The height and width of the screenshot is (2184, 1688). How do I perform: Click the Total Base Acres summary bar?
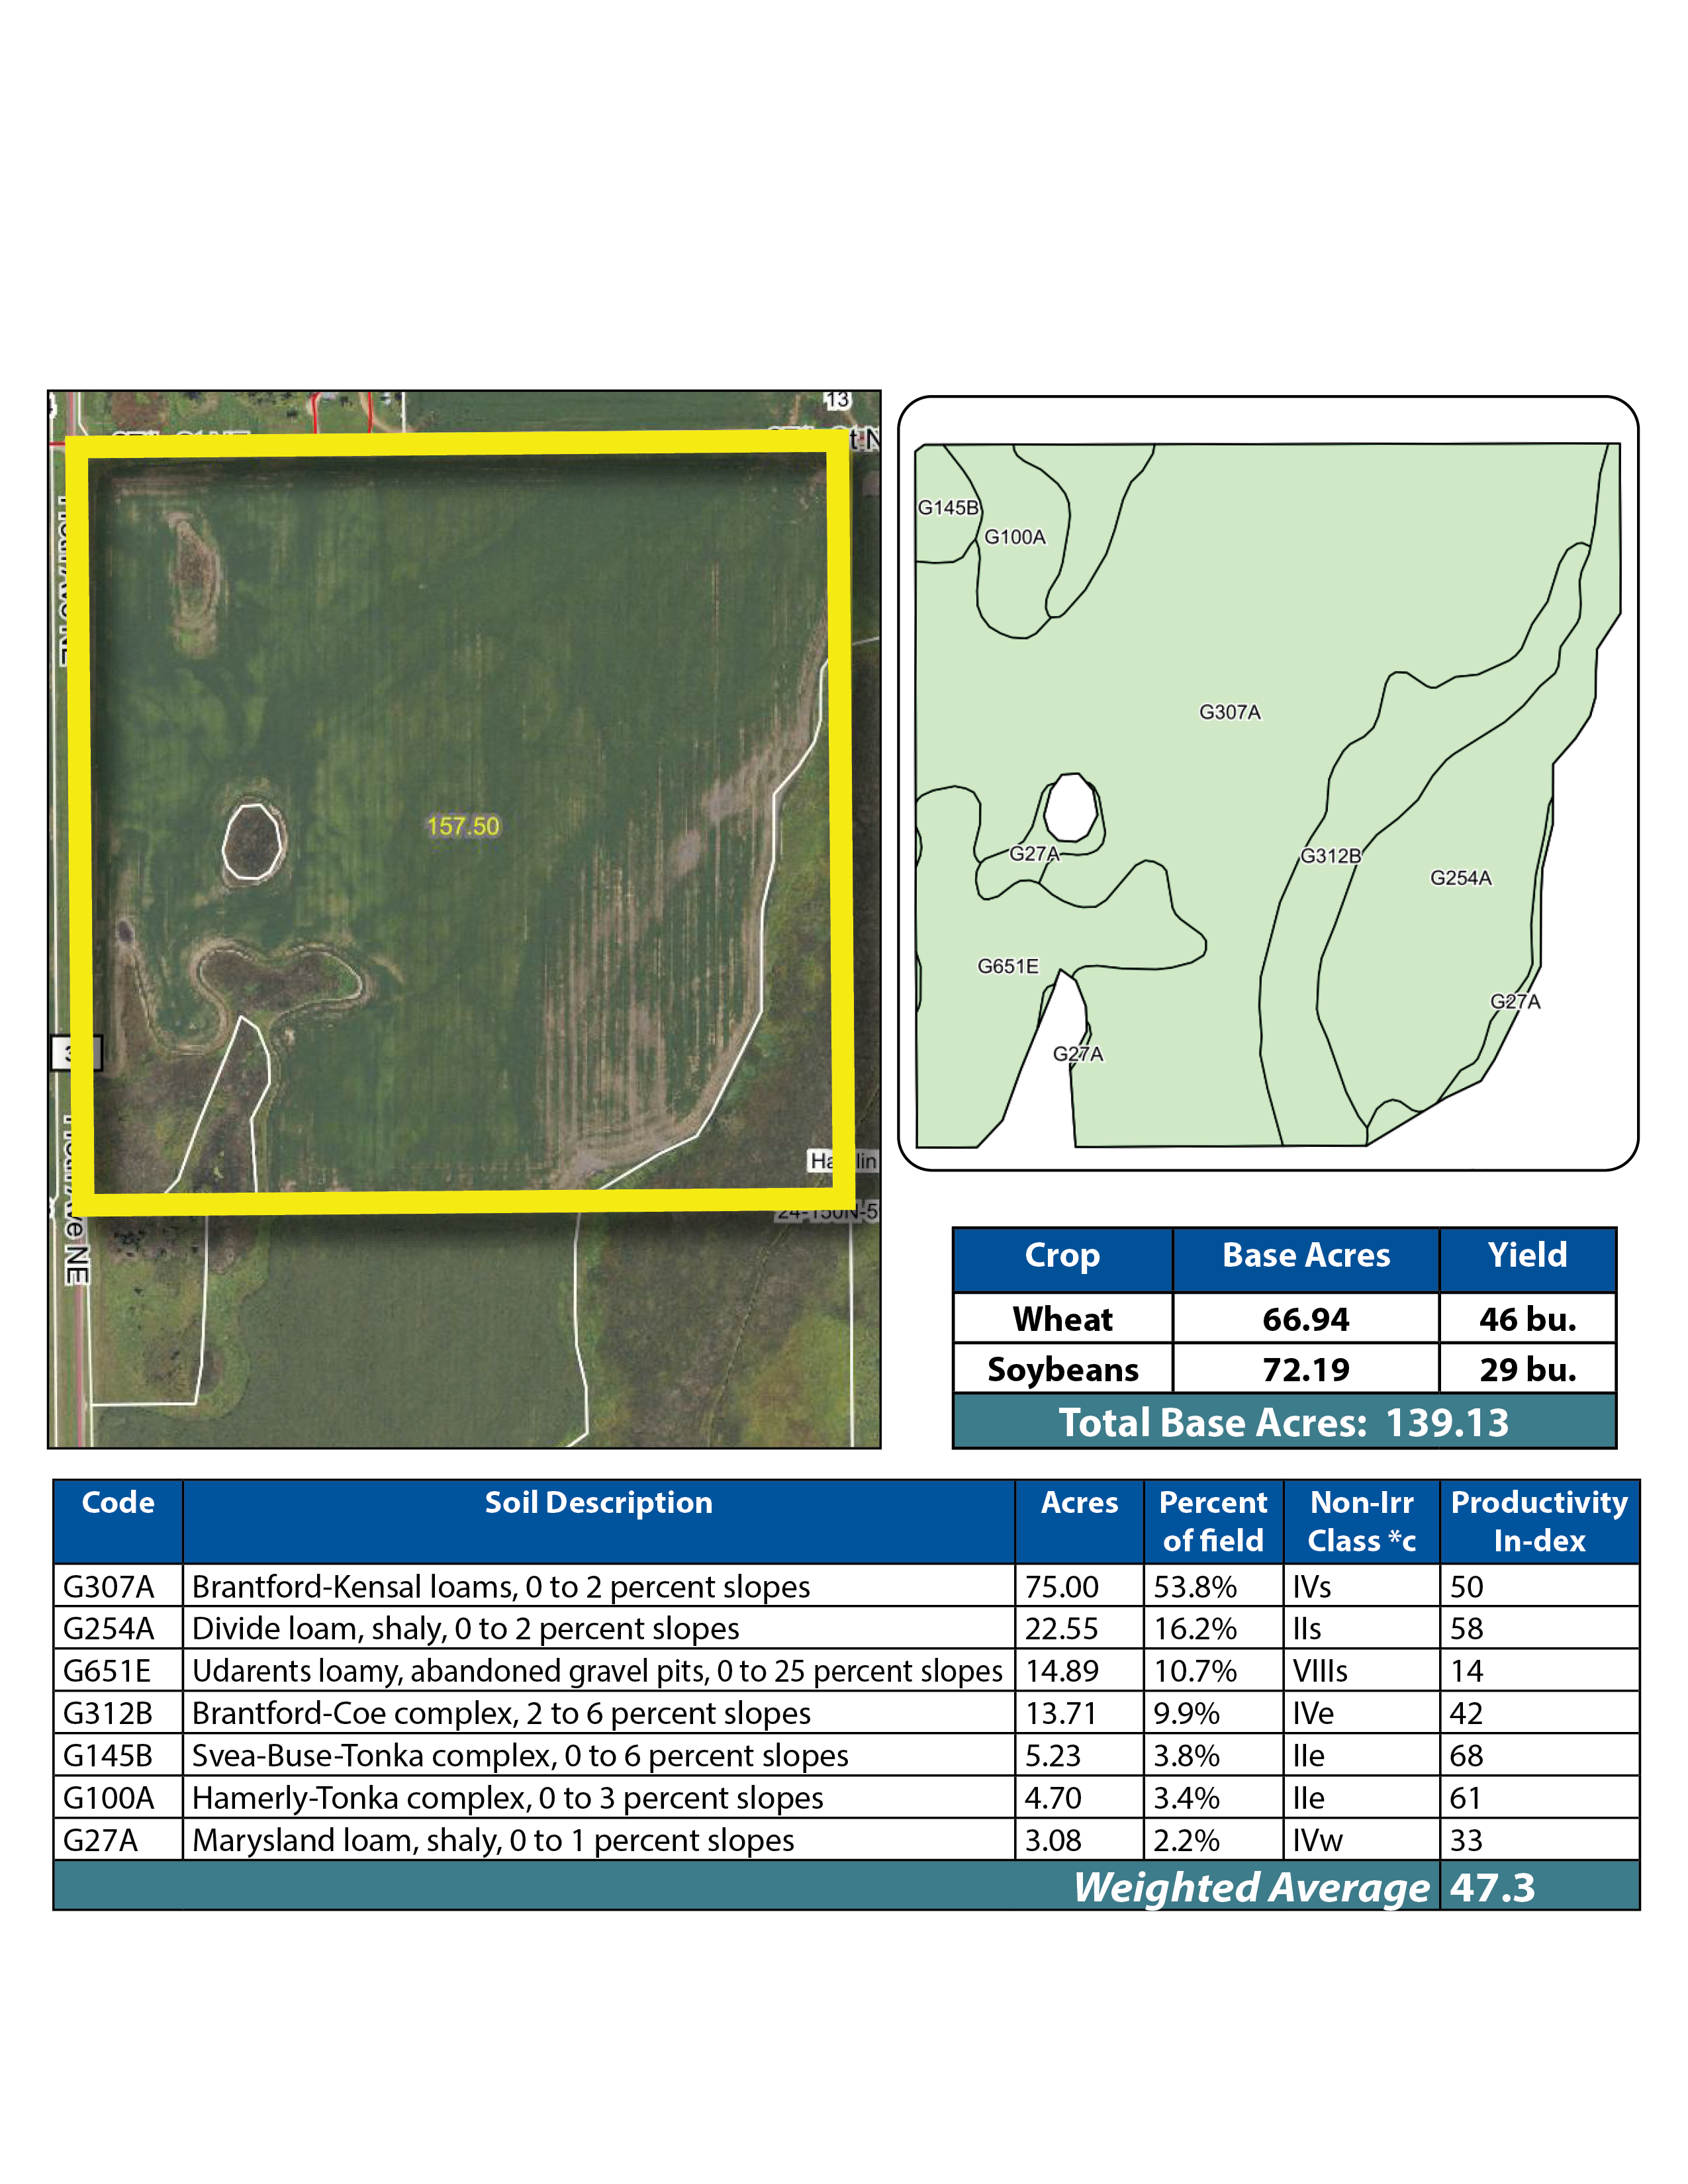[1284, 1423]
